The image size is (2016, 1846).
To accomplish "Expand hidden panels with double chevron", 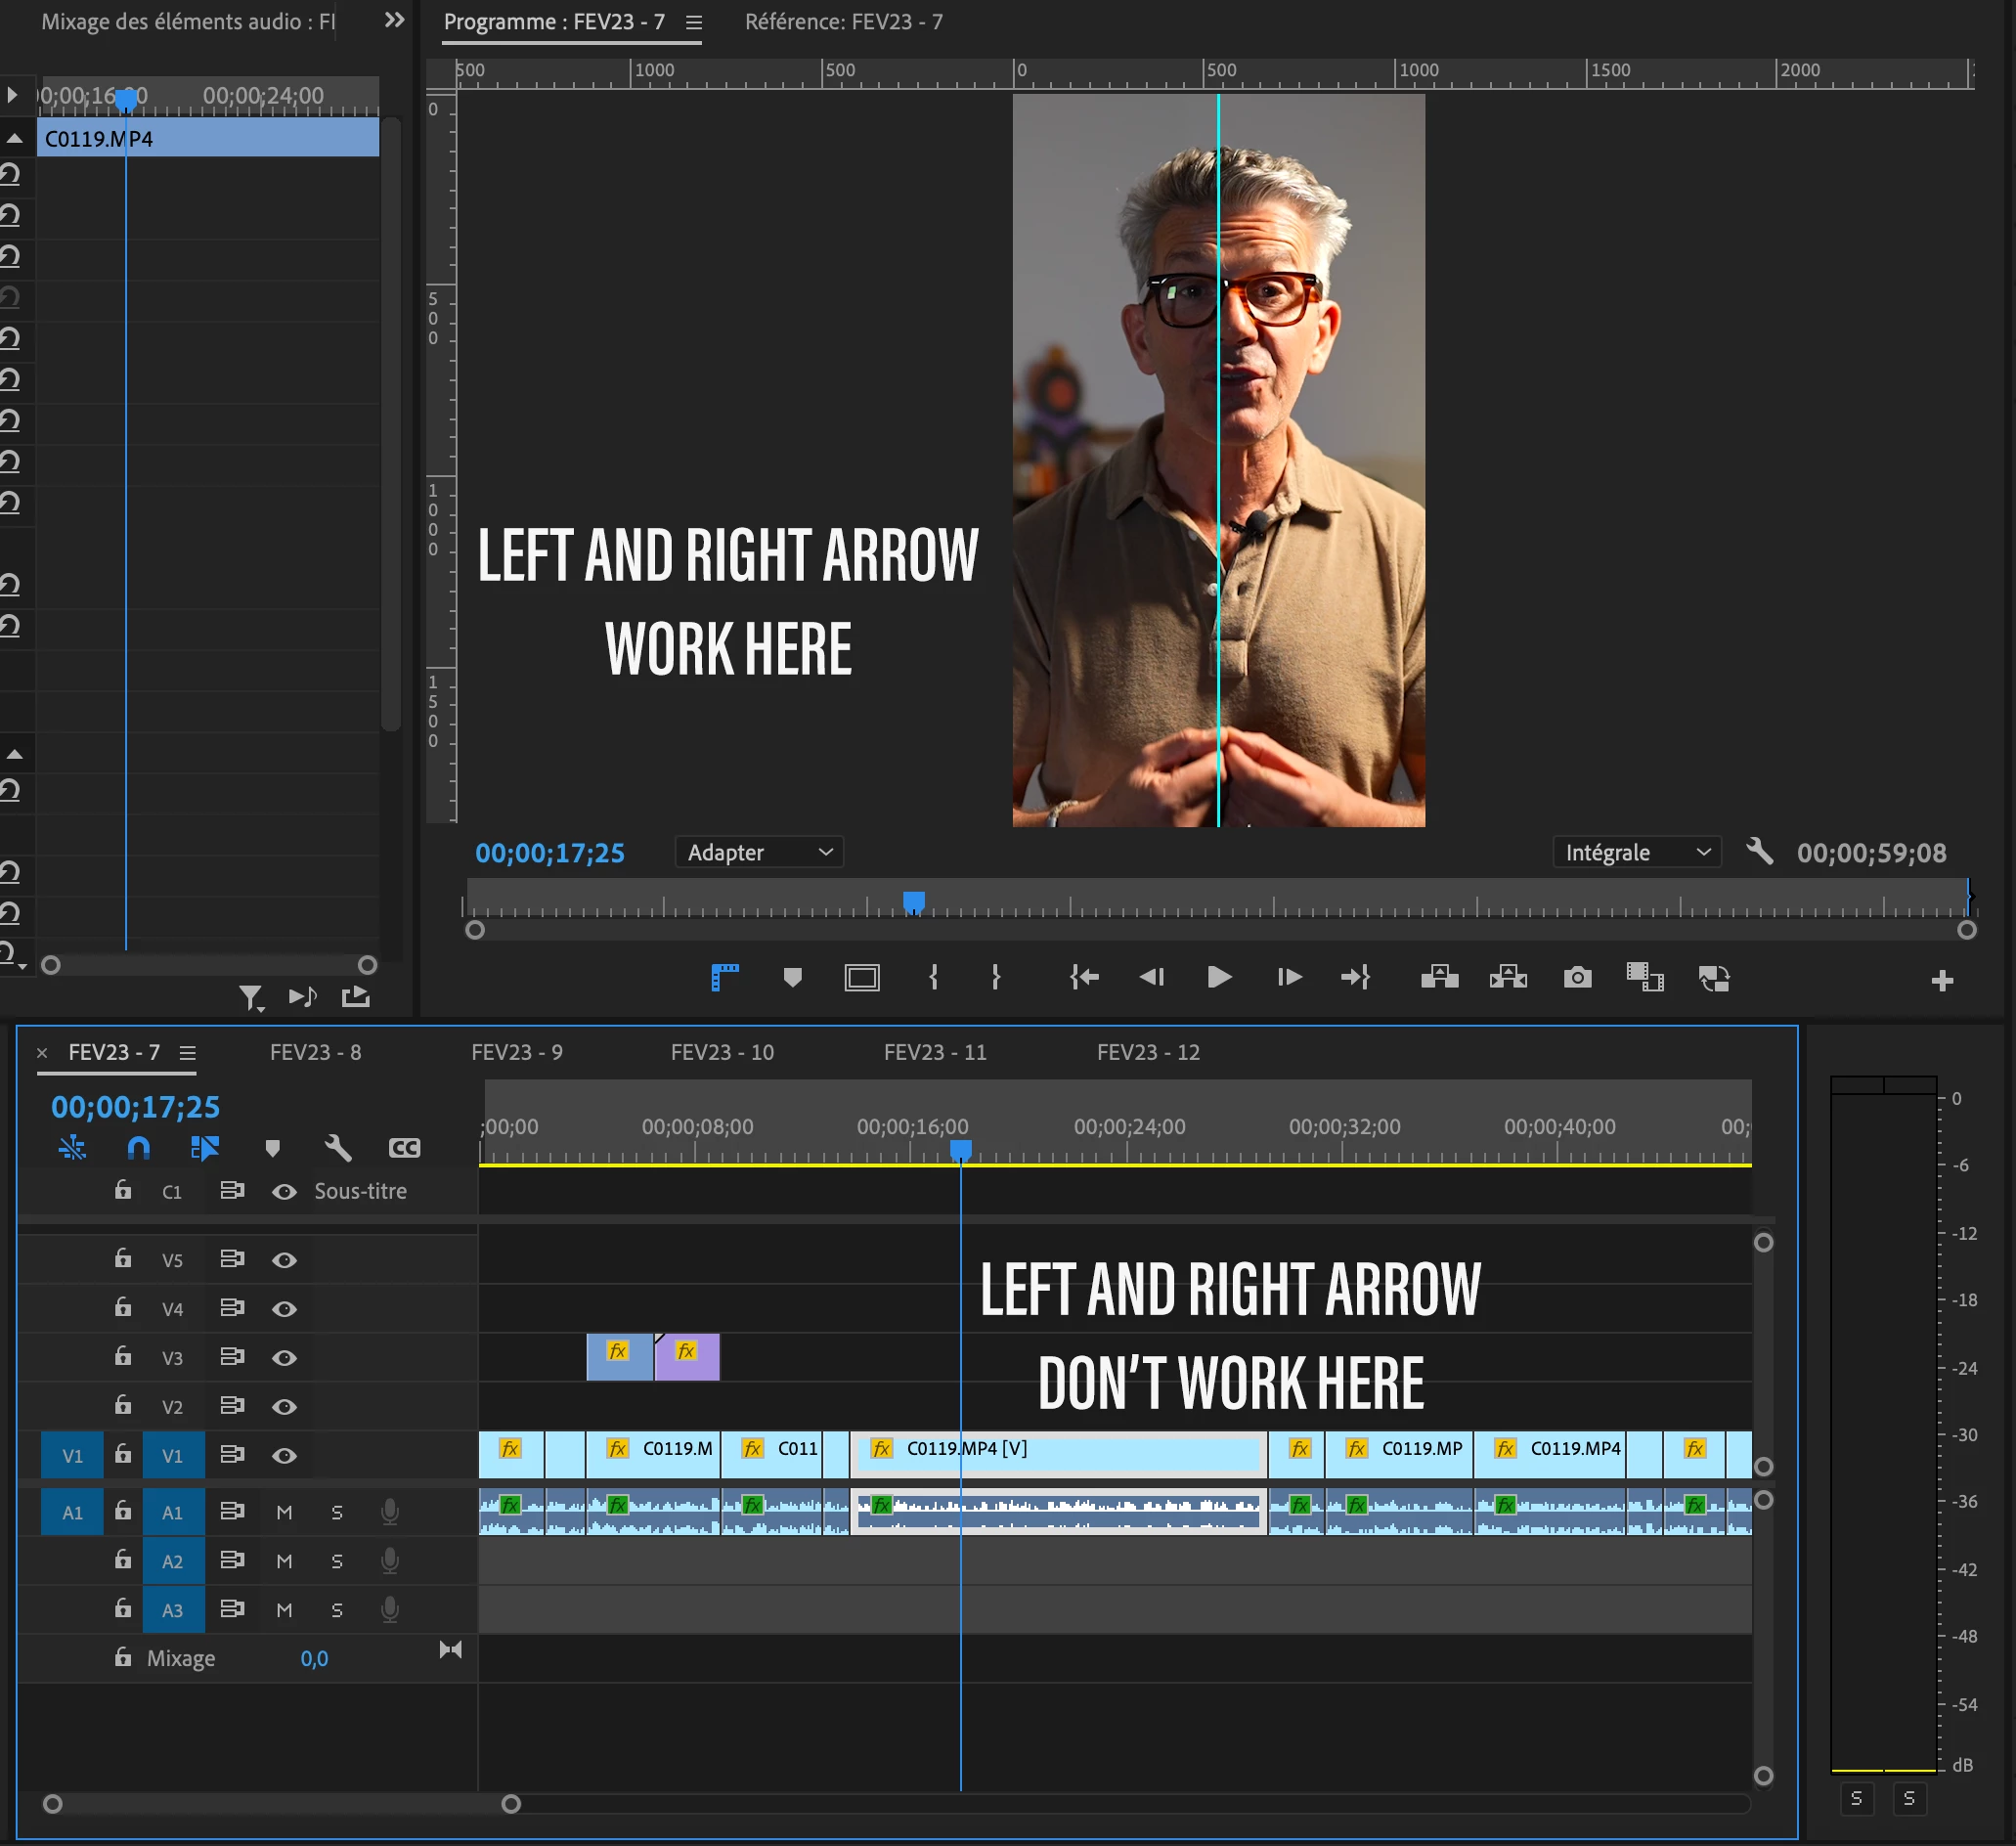I will pyautogui.click(x=394, y=20).
